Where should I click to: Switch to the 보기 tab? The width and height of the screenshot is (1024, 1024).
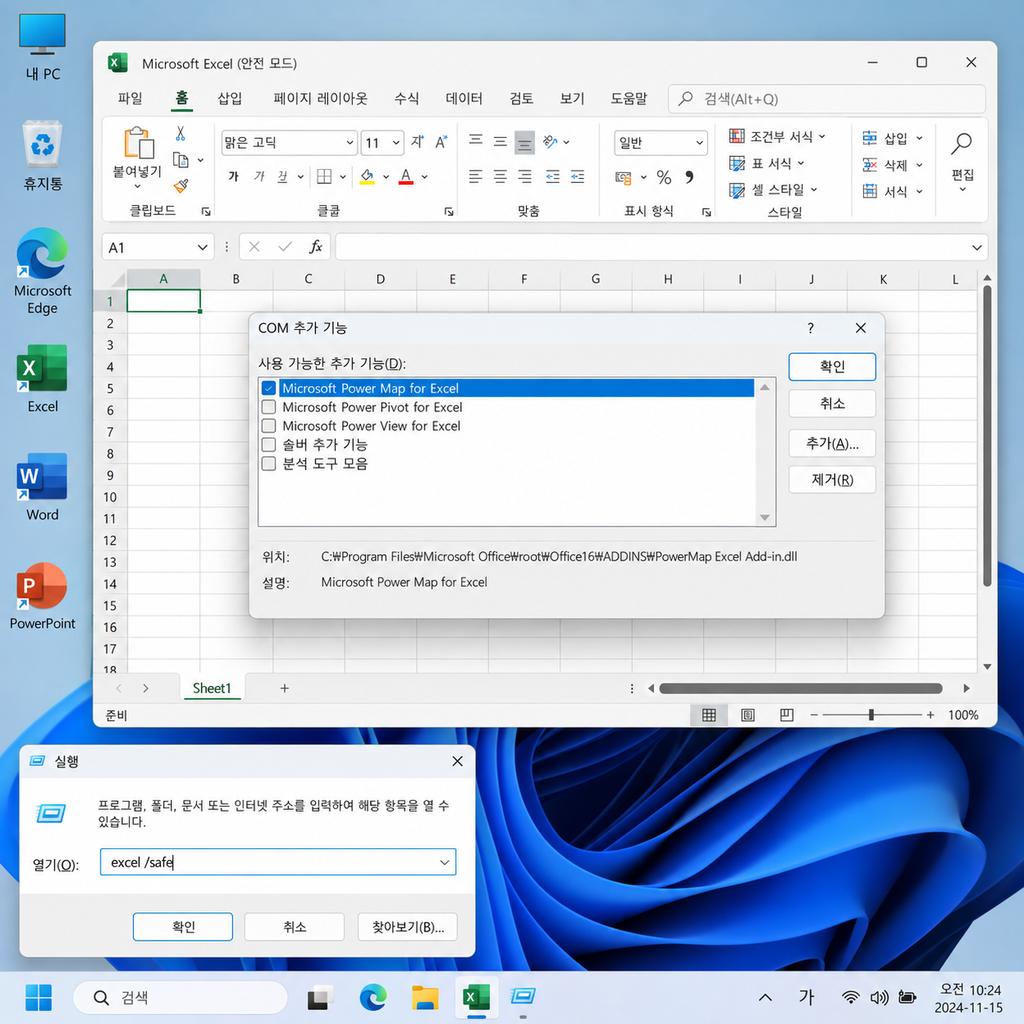(x=571, y=99)
